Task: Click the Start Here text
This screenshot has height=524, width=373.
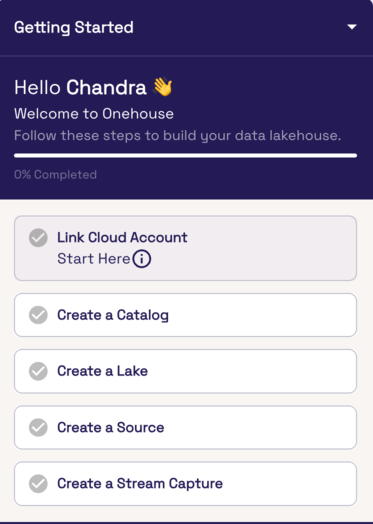Action: pyautogui.click(x=94, y=259)
